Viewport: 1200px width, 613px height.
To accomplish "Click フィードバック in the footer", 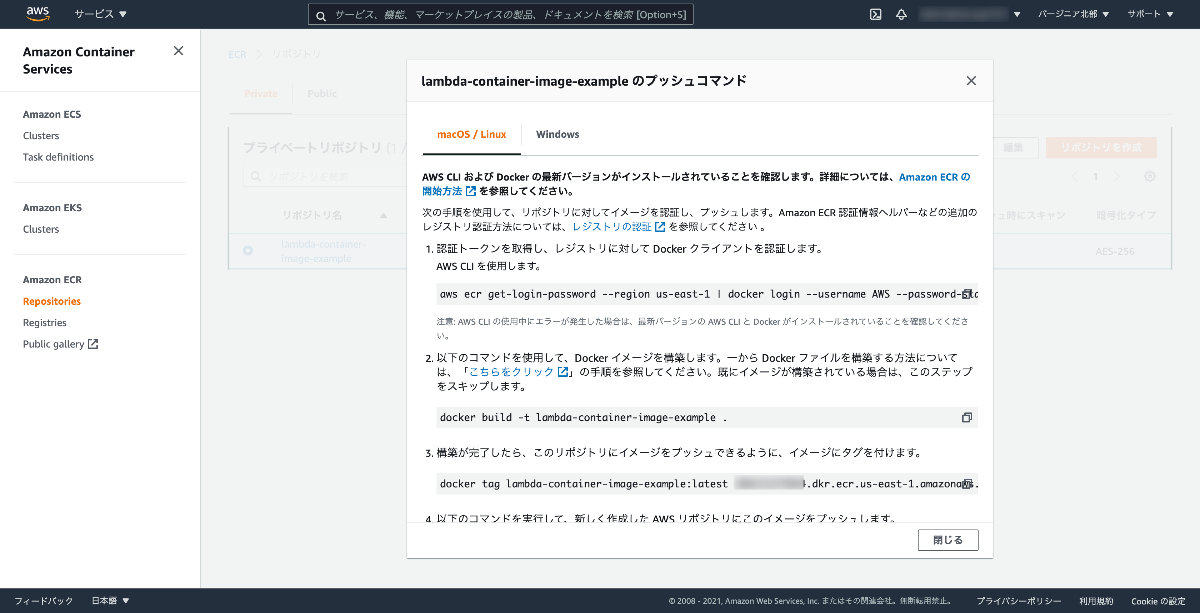I will coord(44,601).
